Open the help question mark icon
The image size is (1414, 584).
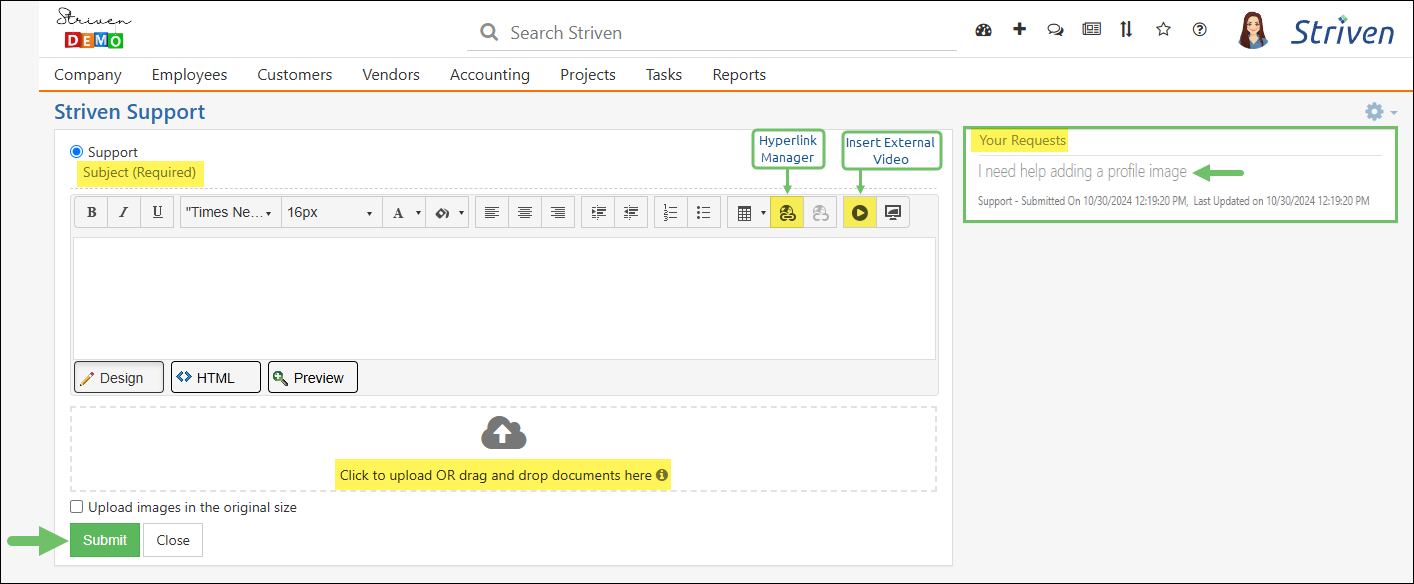(1199, 30)
